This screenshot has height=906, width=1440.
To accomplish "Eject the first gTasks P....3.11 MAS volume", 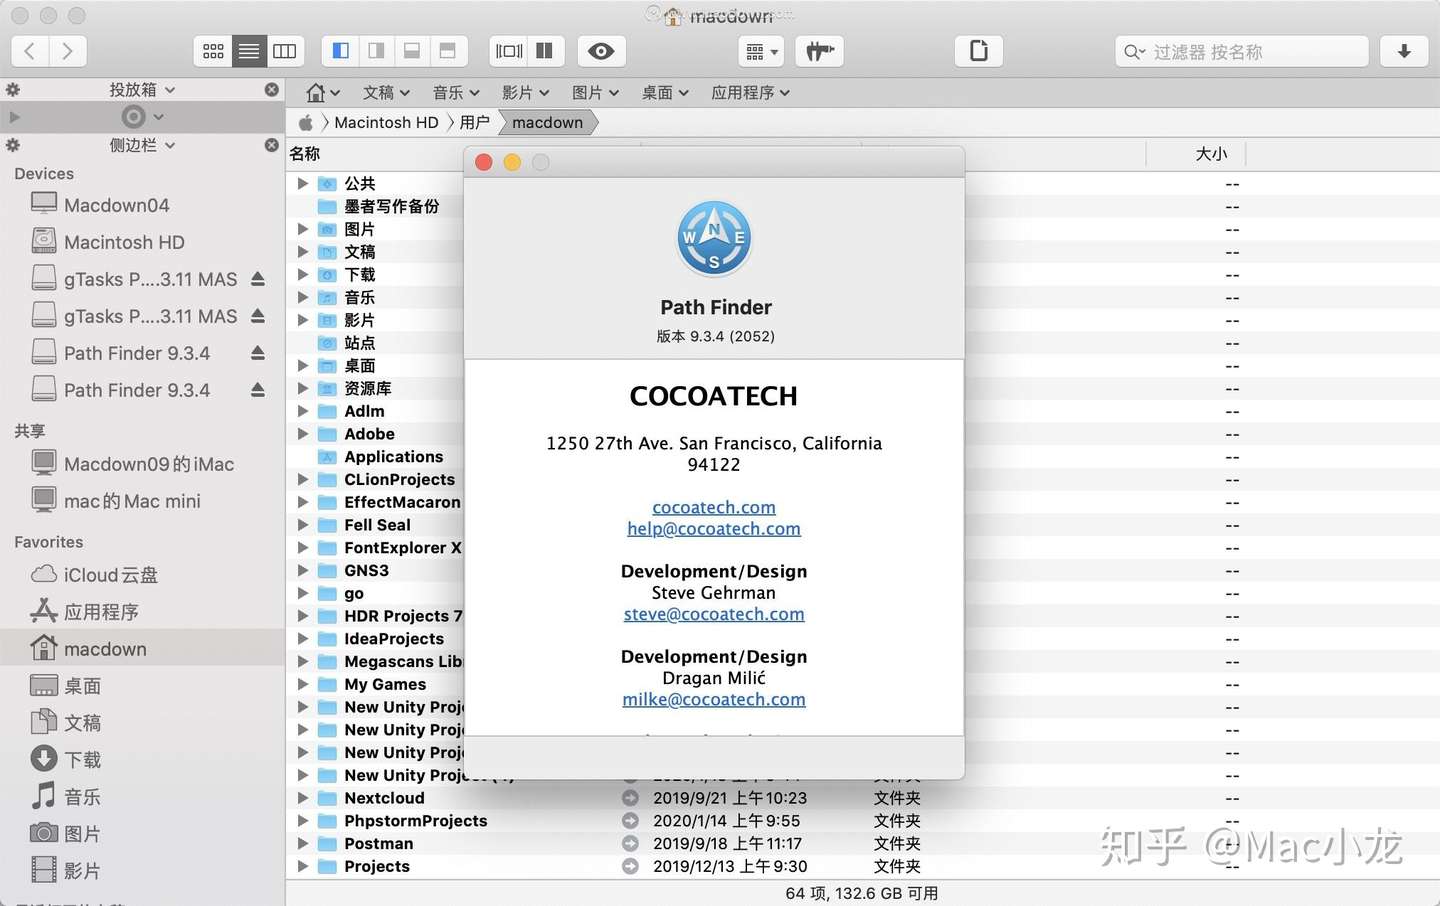I will (x=258, y=279).
